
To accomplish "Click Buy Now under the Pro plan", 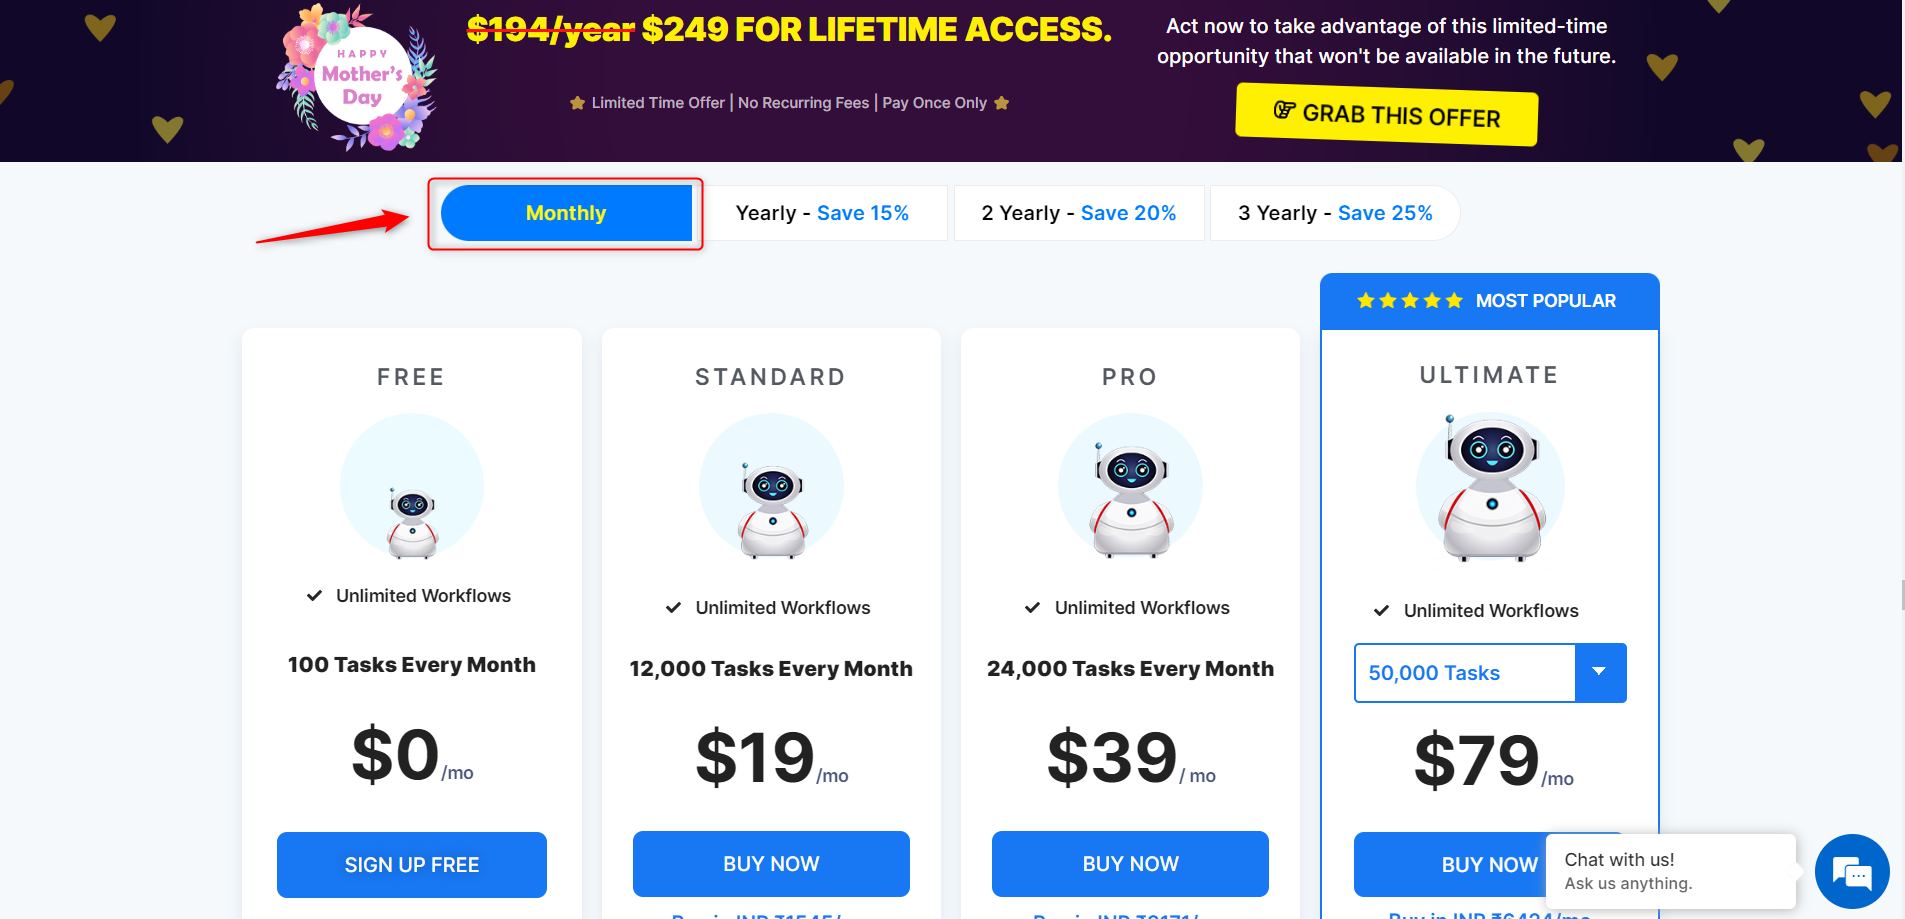I will point(1130,864).
